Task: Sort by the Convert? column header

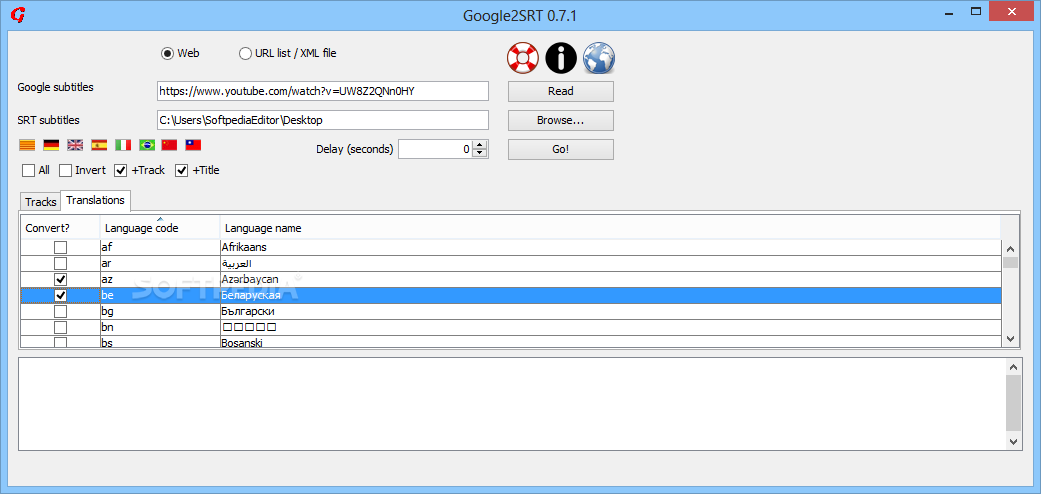Action: click(60, 228)
